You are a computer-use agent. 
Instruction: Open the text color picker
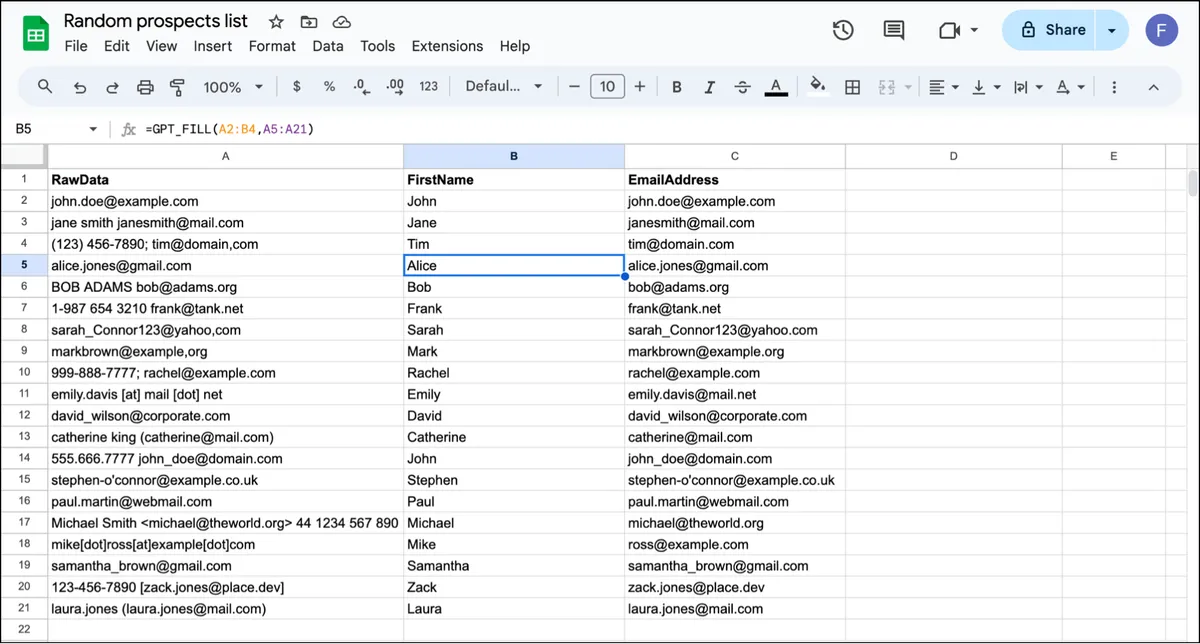point(775,87)
